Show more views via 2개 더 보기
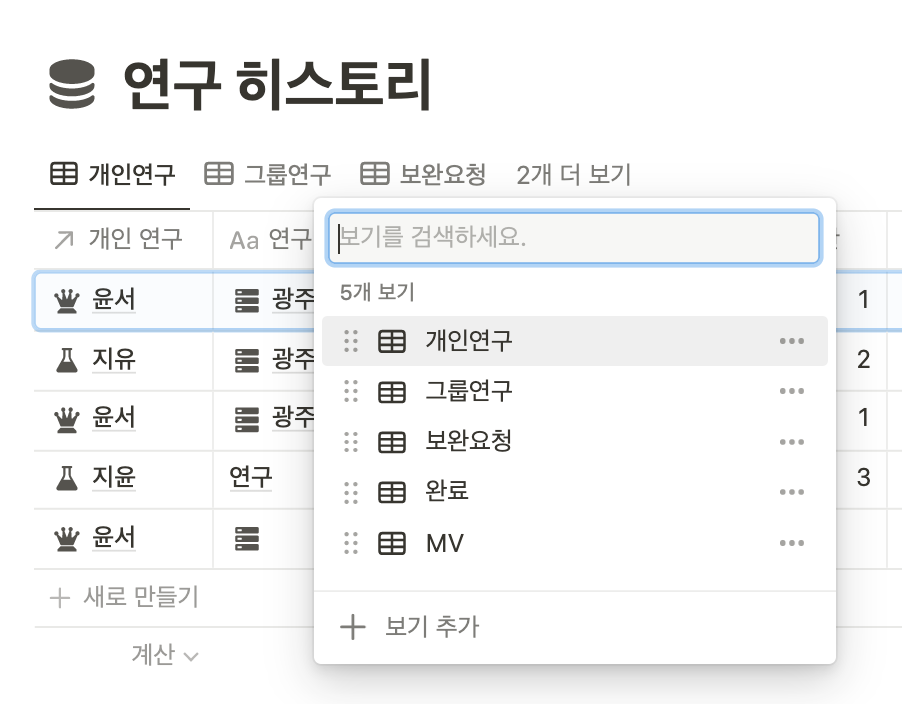The width and height of the screenshot is (902, 704). (x=574, y=173)
